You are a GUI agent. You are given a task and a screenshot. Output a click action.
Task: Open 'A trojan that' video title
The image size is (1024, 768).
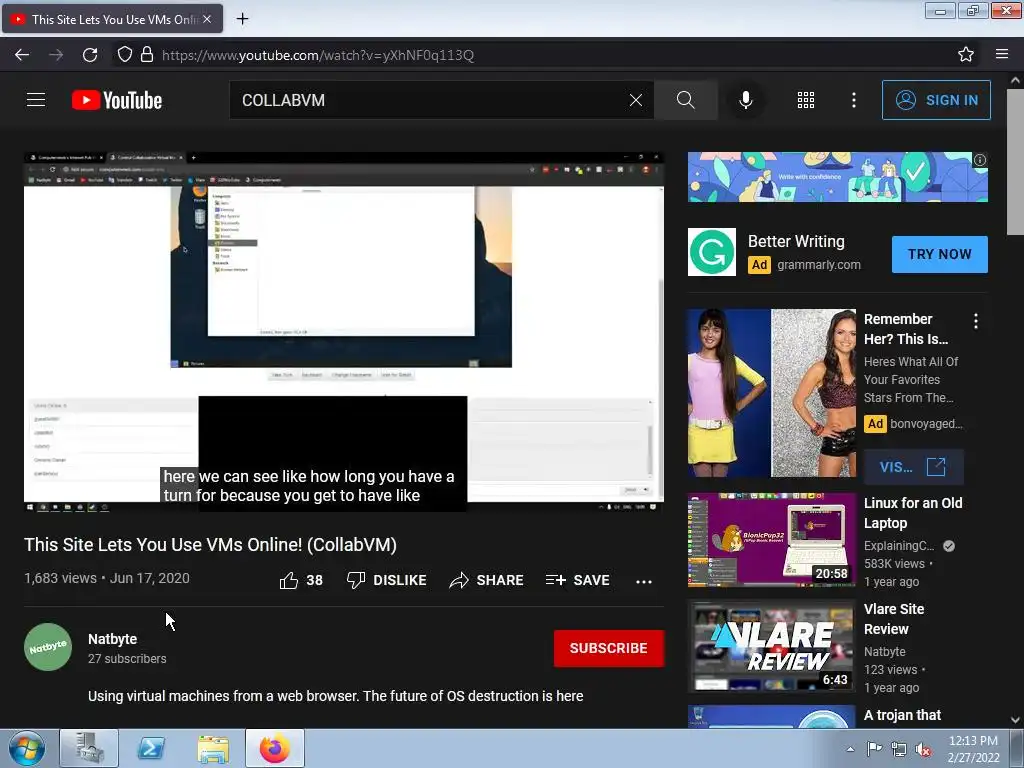point(903,715)
